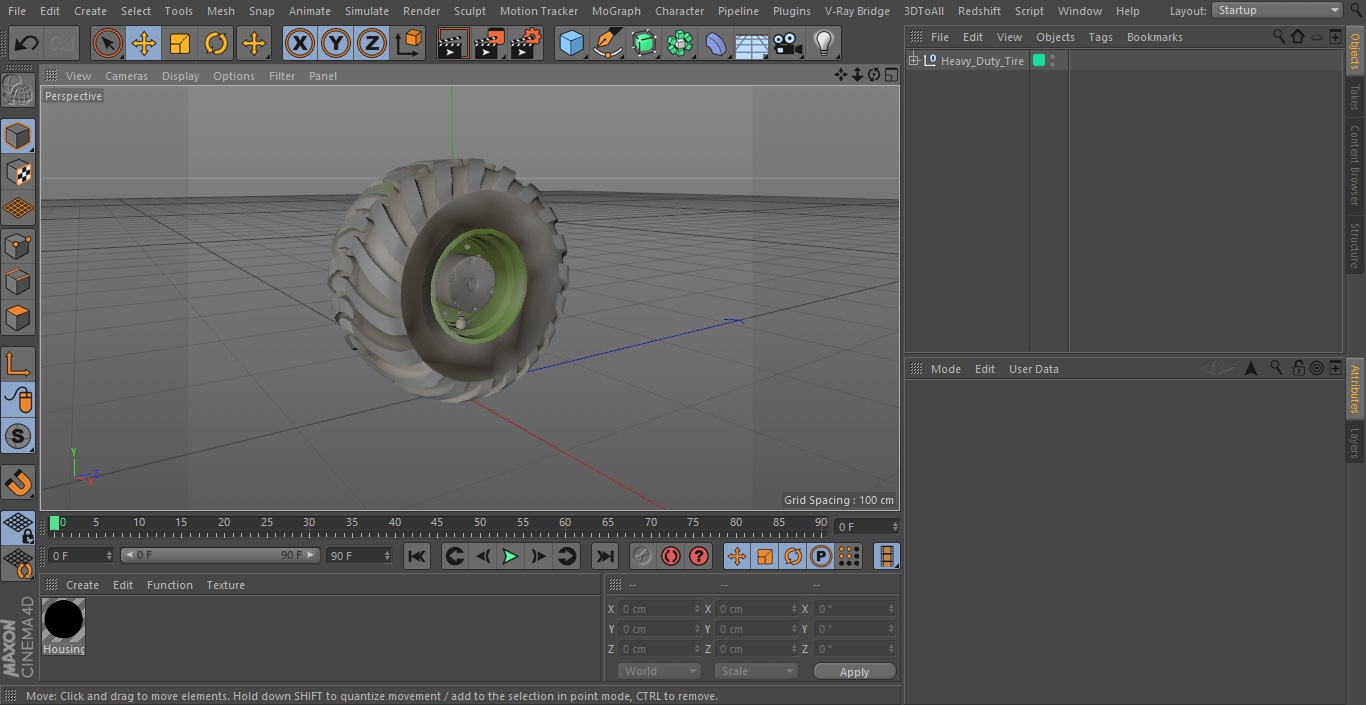Add a Light object
1366x705 pixels.
click(823, 43)
